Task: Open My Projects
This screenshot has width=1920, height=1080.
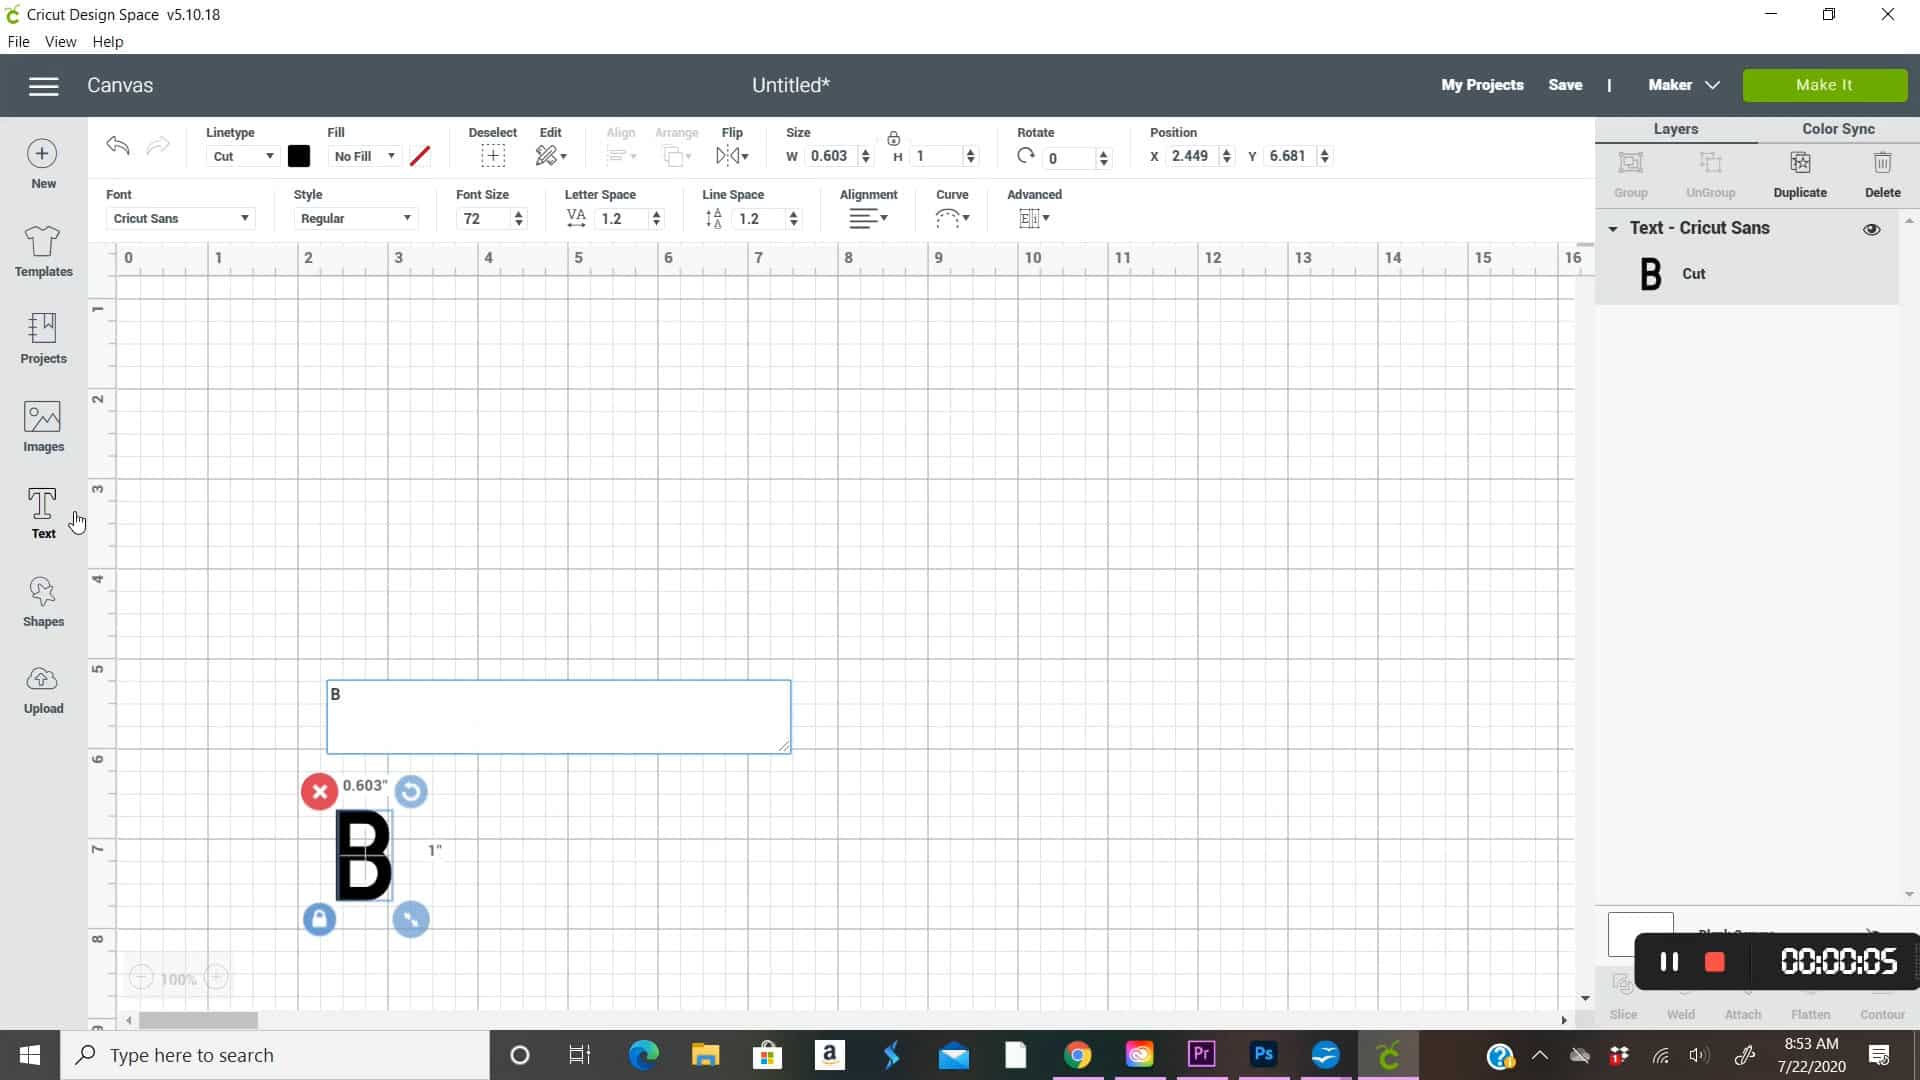Action: coord(1482,85)
